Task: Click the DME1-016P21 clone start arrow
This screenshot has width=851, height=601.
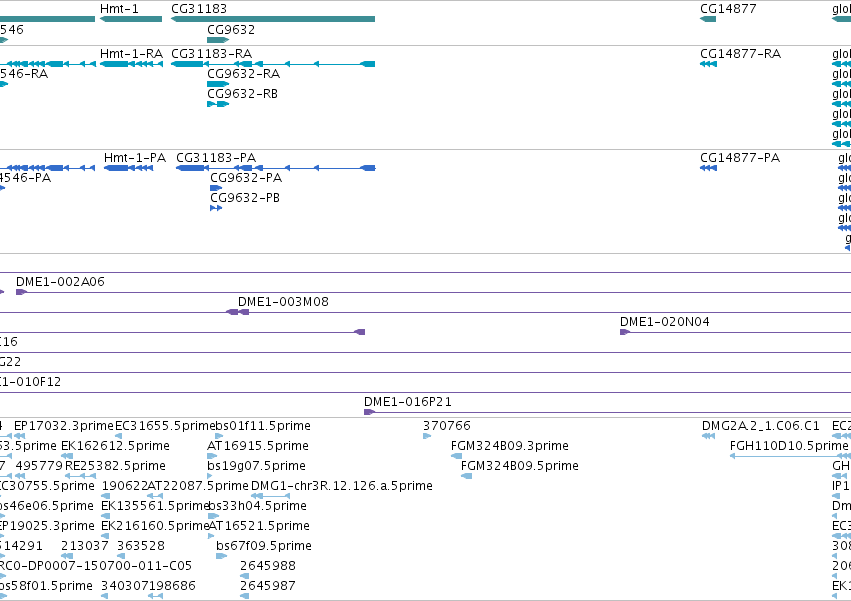Action: (x=369, y=412)
